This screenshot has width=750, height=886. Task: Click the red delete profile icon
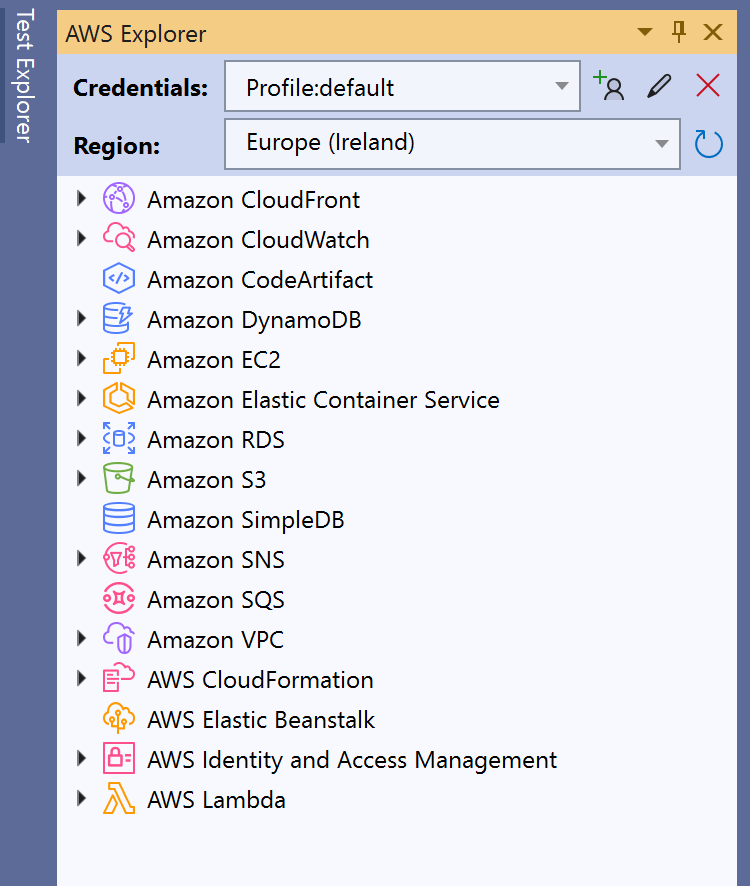pyautogui.click(x=708, y=86)
